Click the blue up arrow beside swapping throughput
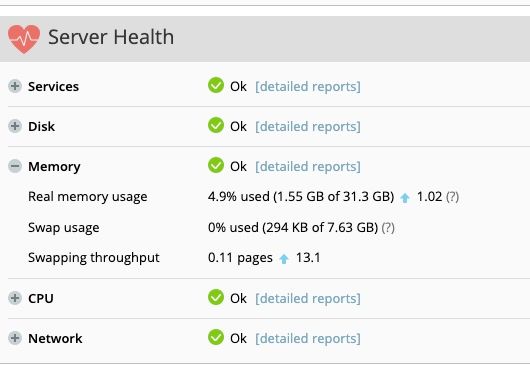Viewport: 530px width, 380px height. pyautogui.click(x=284, y=259)
